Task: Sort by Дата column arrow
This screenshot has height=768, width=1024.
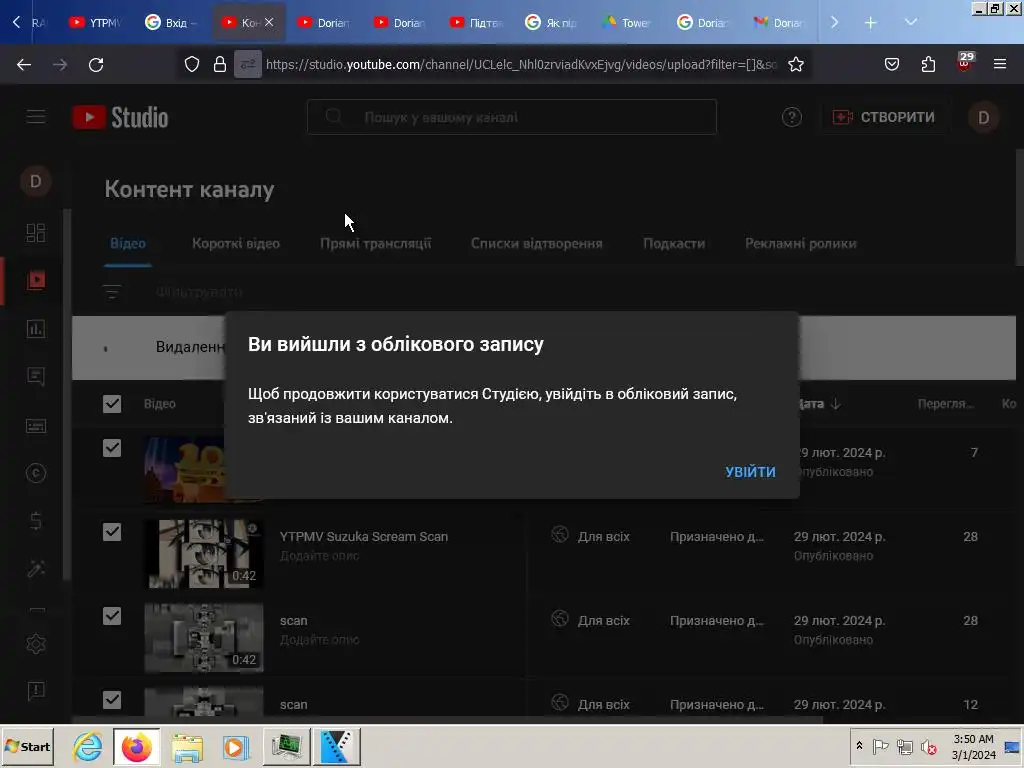Action: click(835, 404)
